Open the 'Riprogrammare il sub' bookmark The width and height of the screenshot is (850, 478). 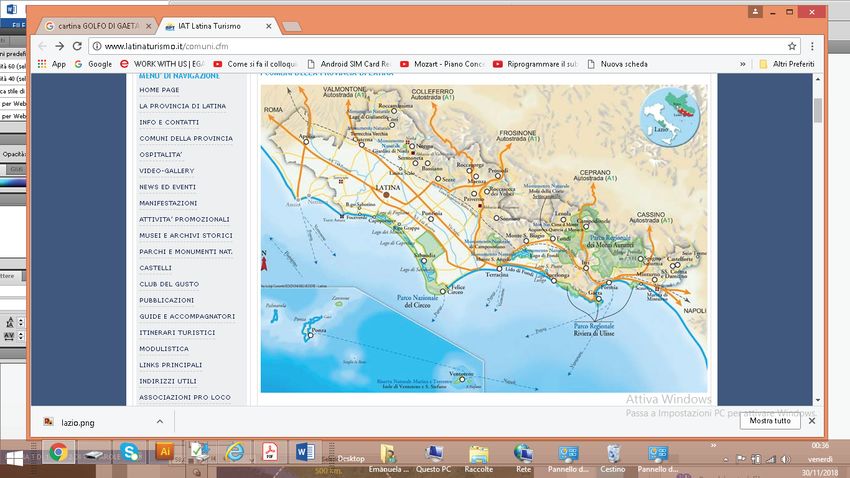pos(536,64)
